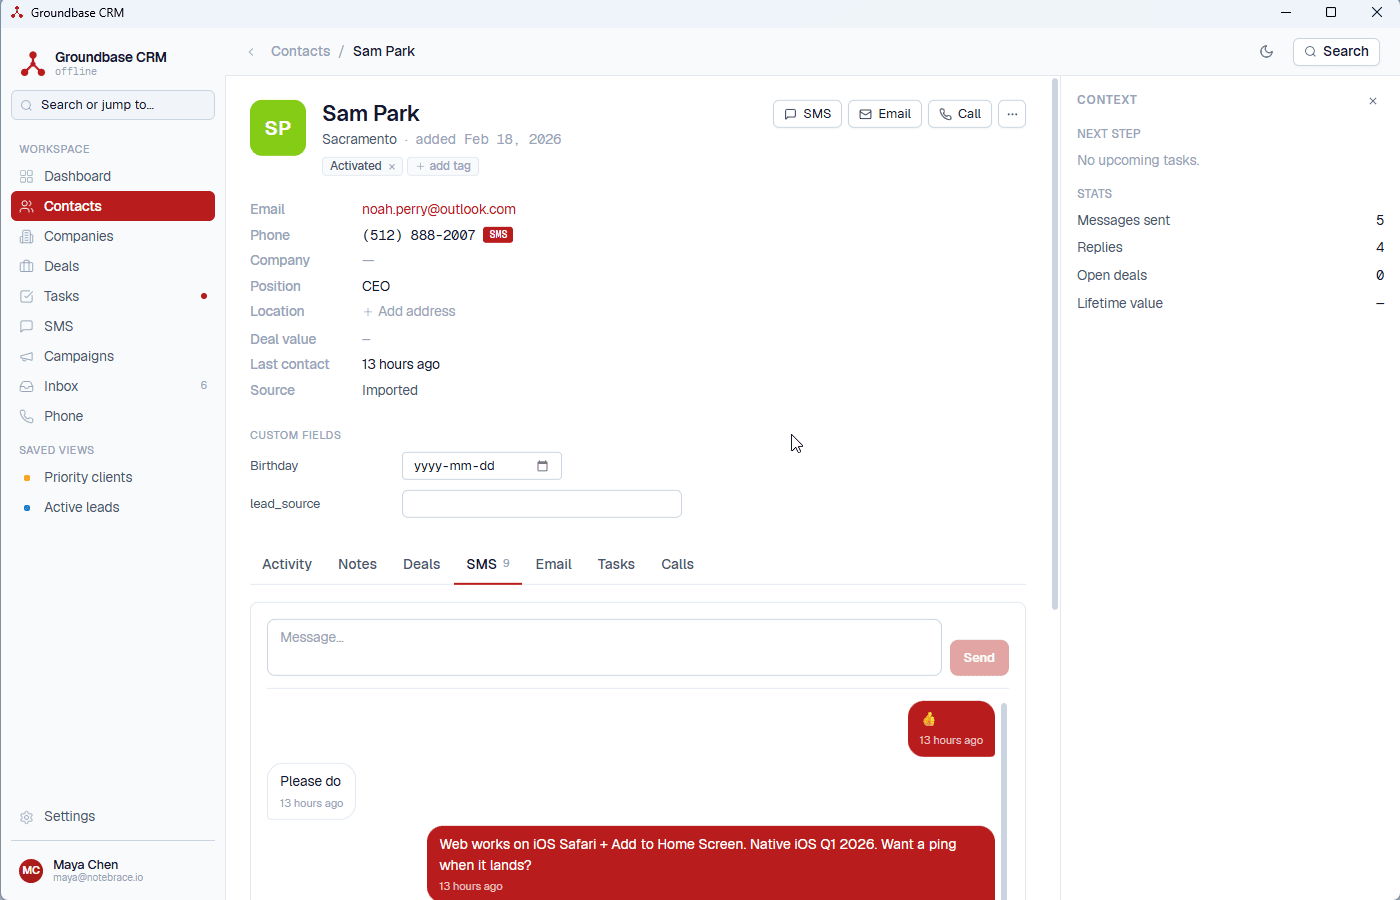Open Companies in the sidebar
Screen dimensions: 1400x900
113,236
